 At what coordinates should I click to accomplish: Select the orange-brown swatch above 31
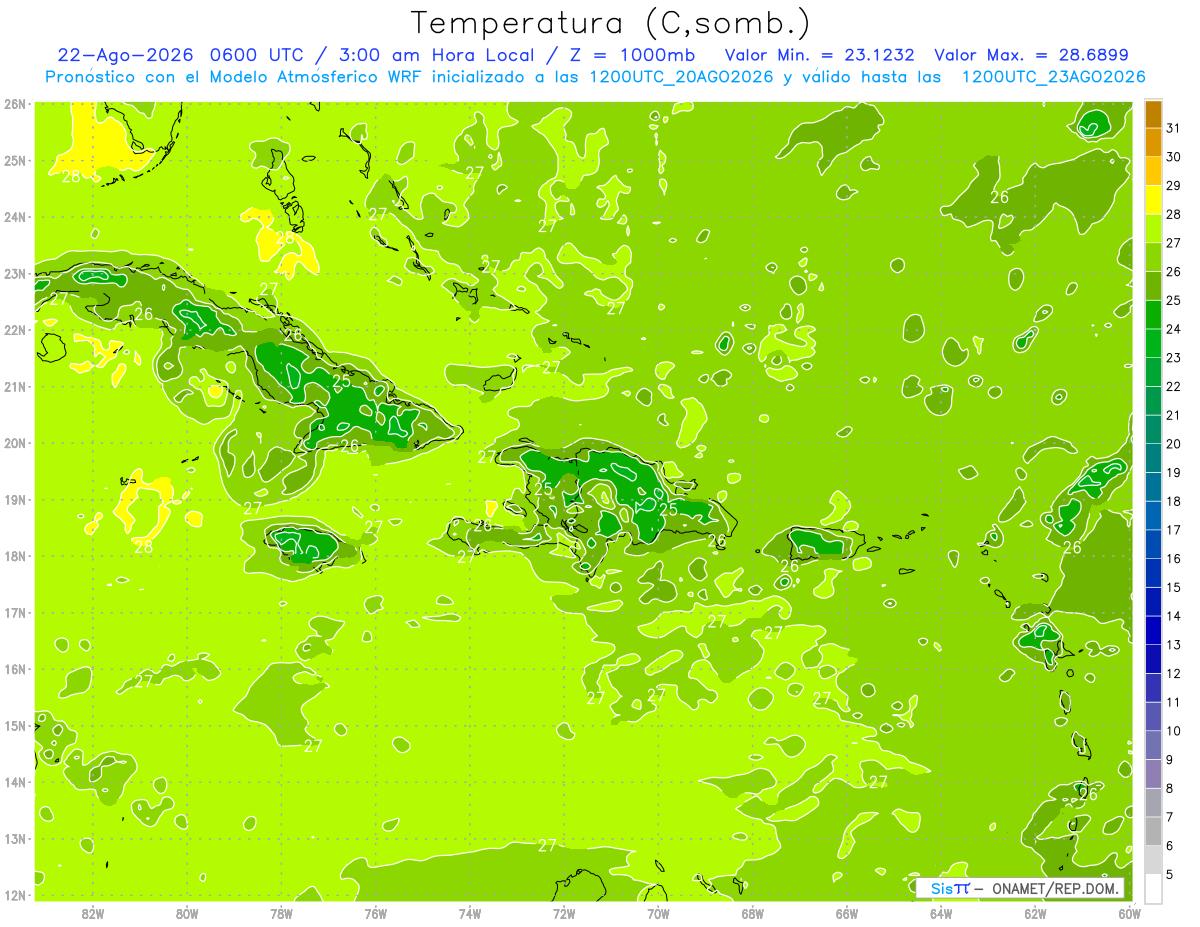(x=1153, y=114)
